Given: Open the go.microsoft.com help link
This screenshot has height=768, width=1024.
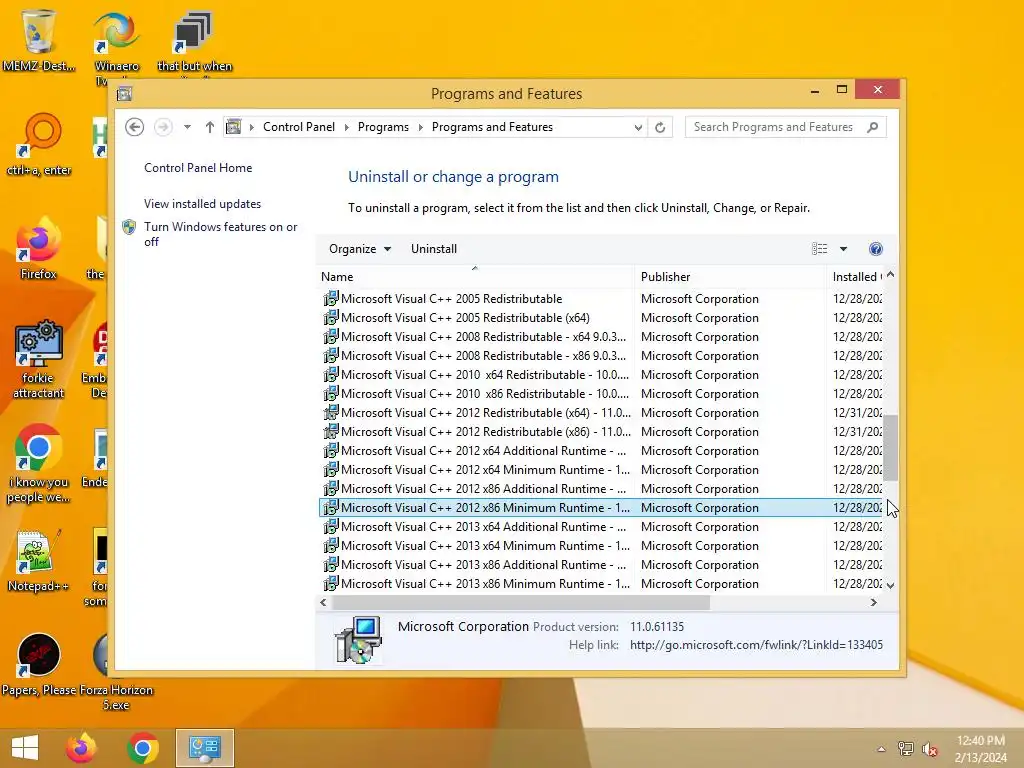Looking at the screenshot, I should pyautogui.click(x=756, y=645).
